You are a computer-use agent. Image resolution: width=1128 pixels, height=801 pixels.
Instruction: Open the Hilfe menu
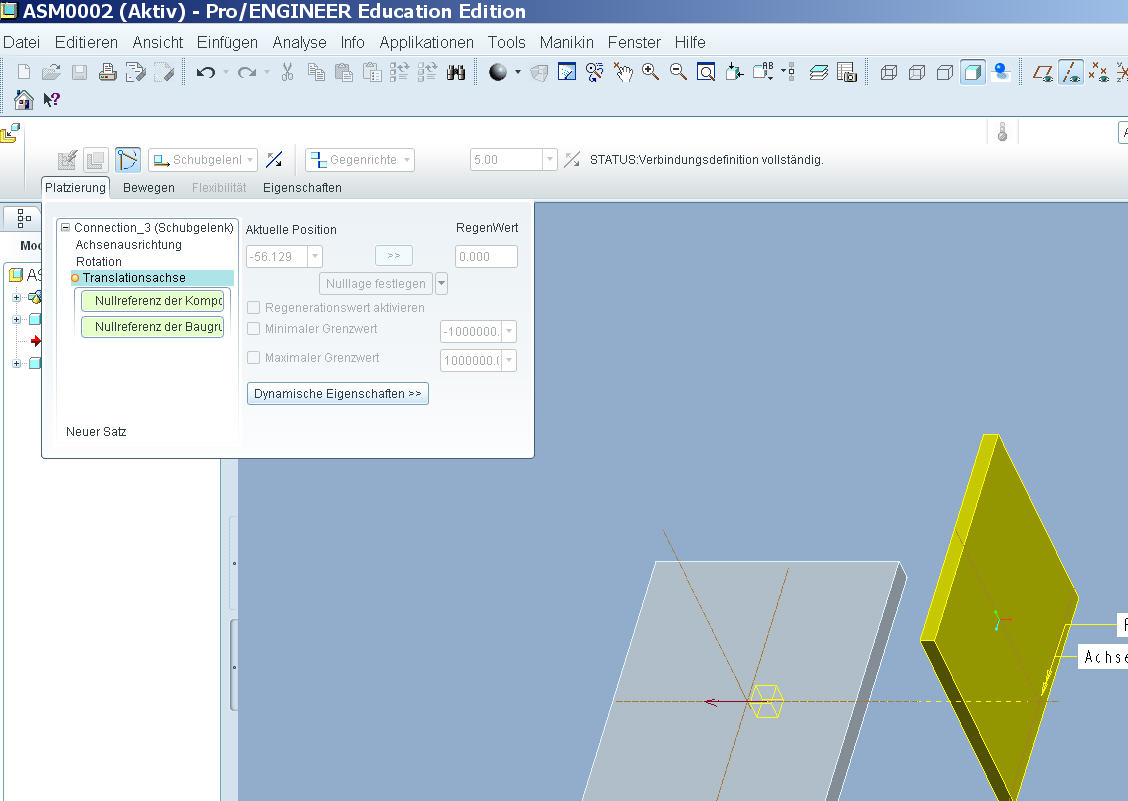coord(690,42)
